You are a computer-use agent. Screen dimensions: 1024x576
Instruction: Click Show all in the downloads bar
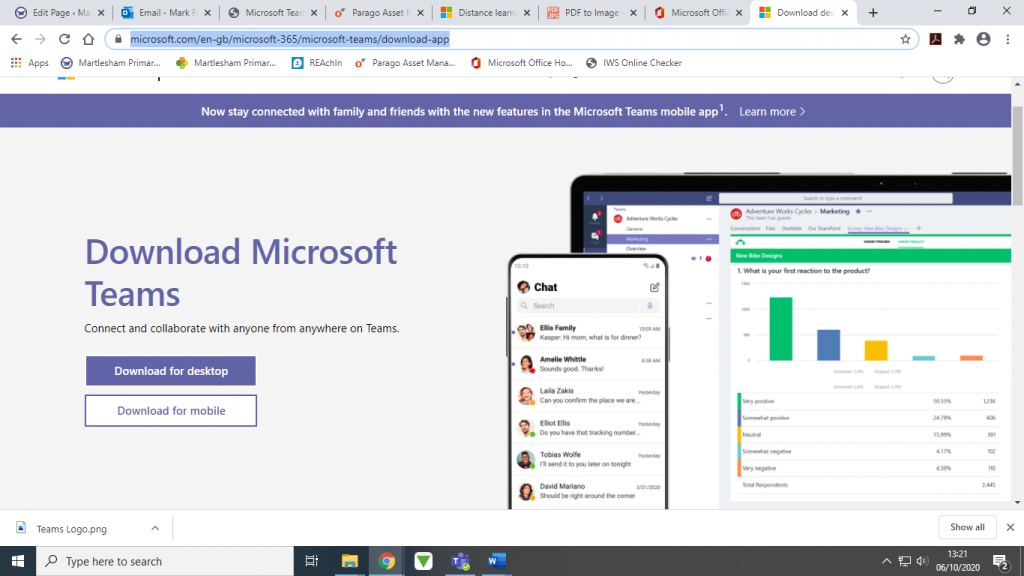[967, 526]
